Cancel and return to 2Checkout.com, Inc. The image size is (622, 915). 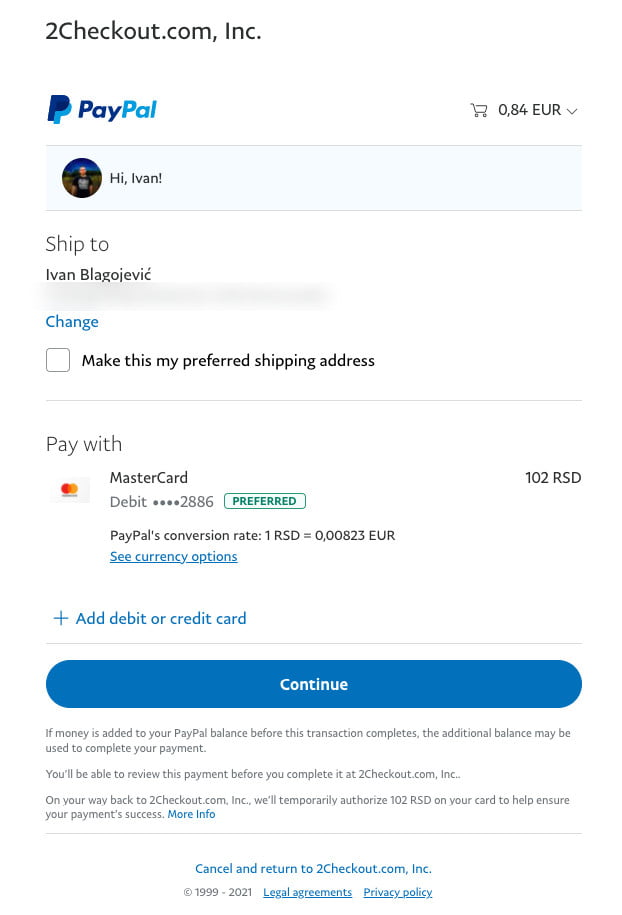tap(313, 868)
